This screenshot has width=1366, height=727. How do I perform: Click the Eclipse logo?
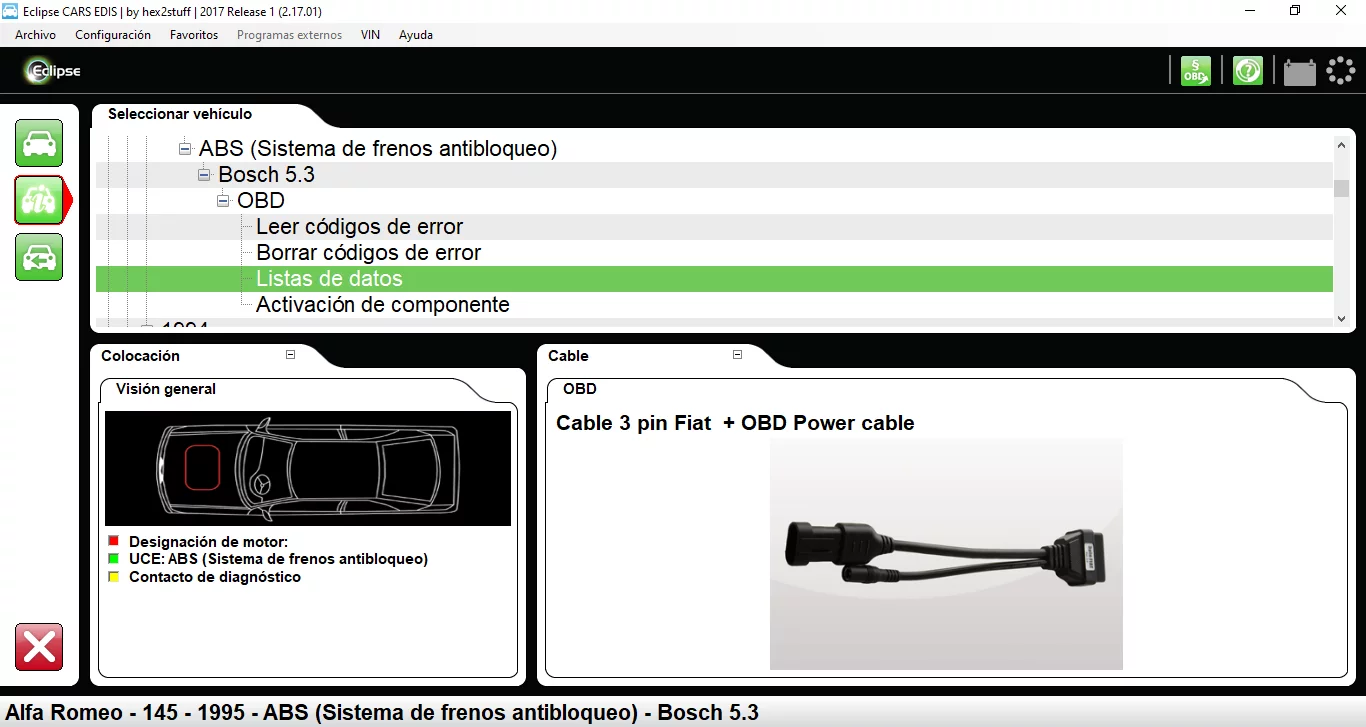53,71
